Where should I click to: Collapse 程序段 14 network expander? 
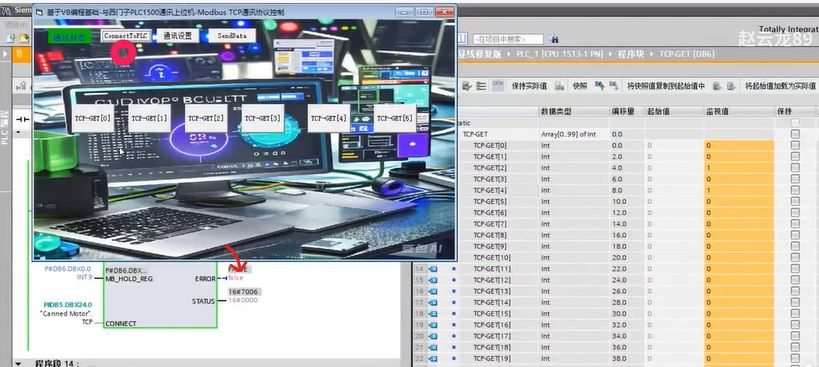[19, 363]
